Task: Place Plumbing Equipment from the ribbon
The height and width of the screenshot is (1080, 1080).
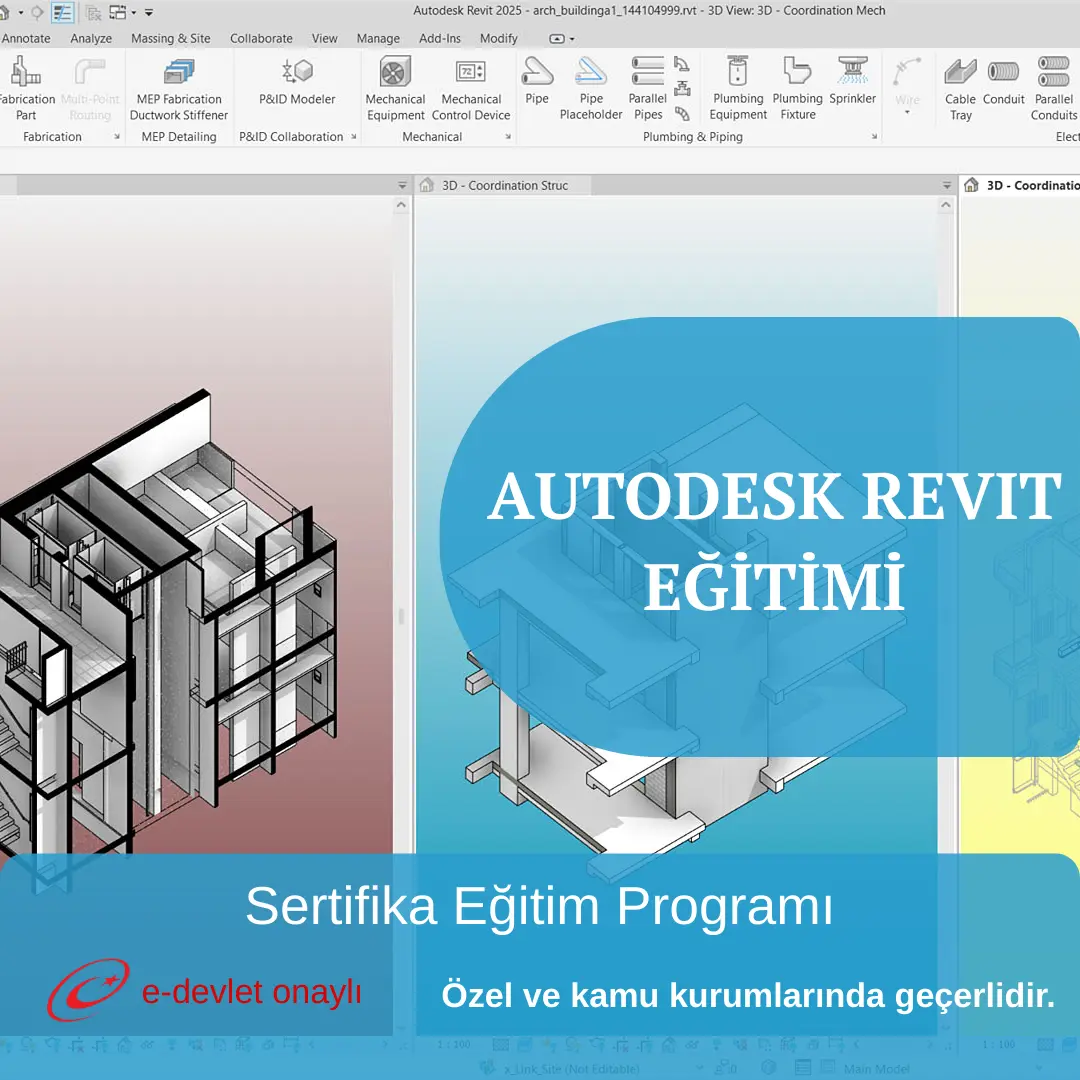Action: pos(738,89)
